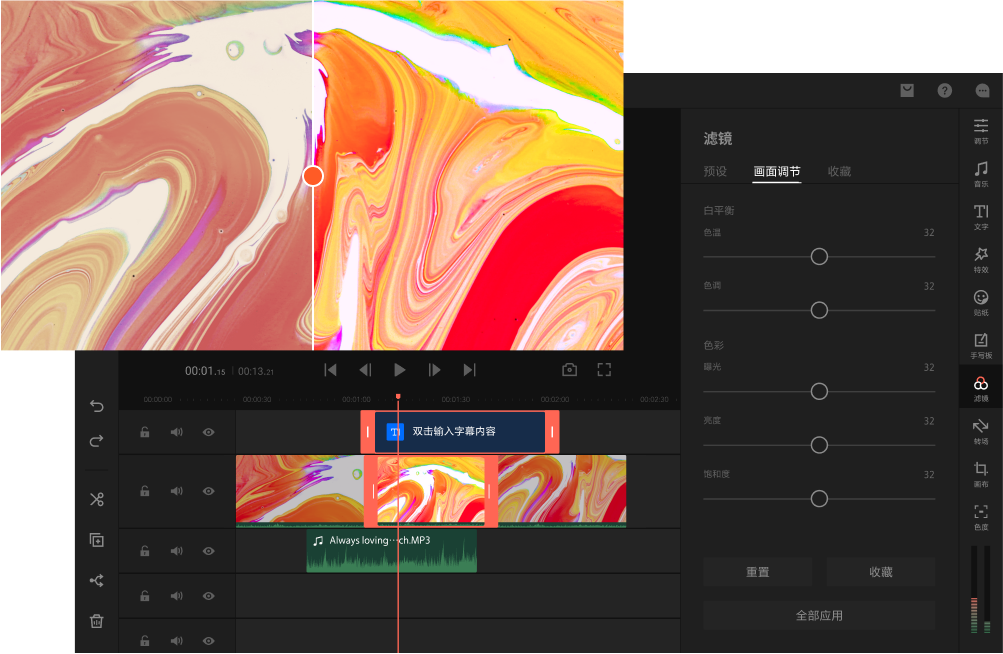Viewport: 1003px width, 654px height.
Task: Switch to the 预设 (Presets) tab
Action: coord(715,171)
